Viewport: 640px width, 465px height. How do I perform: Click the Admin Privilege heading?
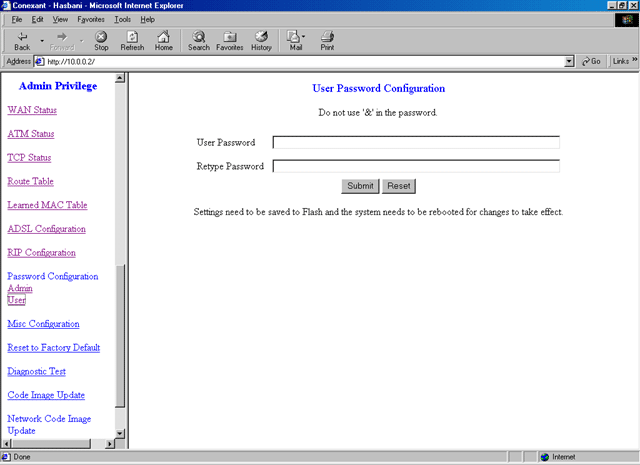[58, 86]
